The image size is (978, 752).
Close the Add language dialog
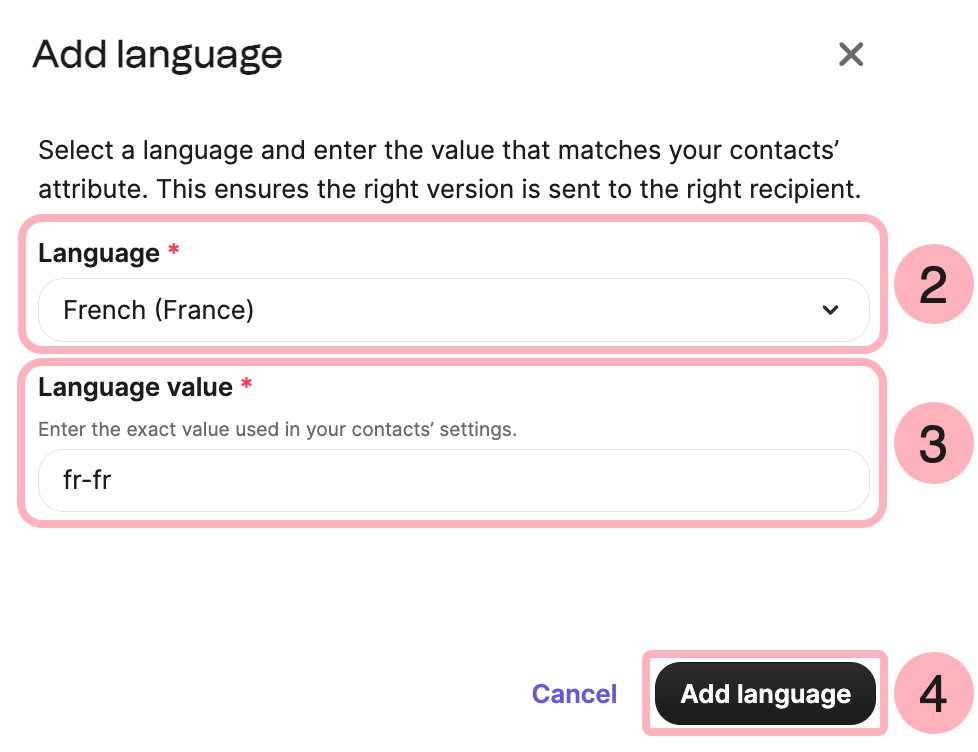coord(851,54)
